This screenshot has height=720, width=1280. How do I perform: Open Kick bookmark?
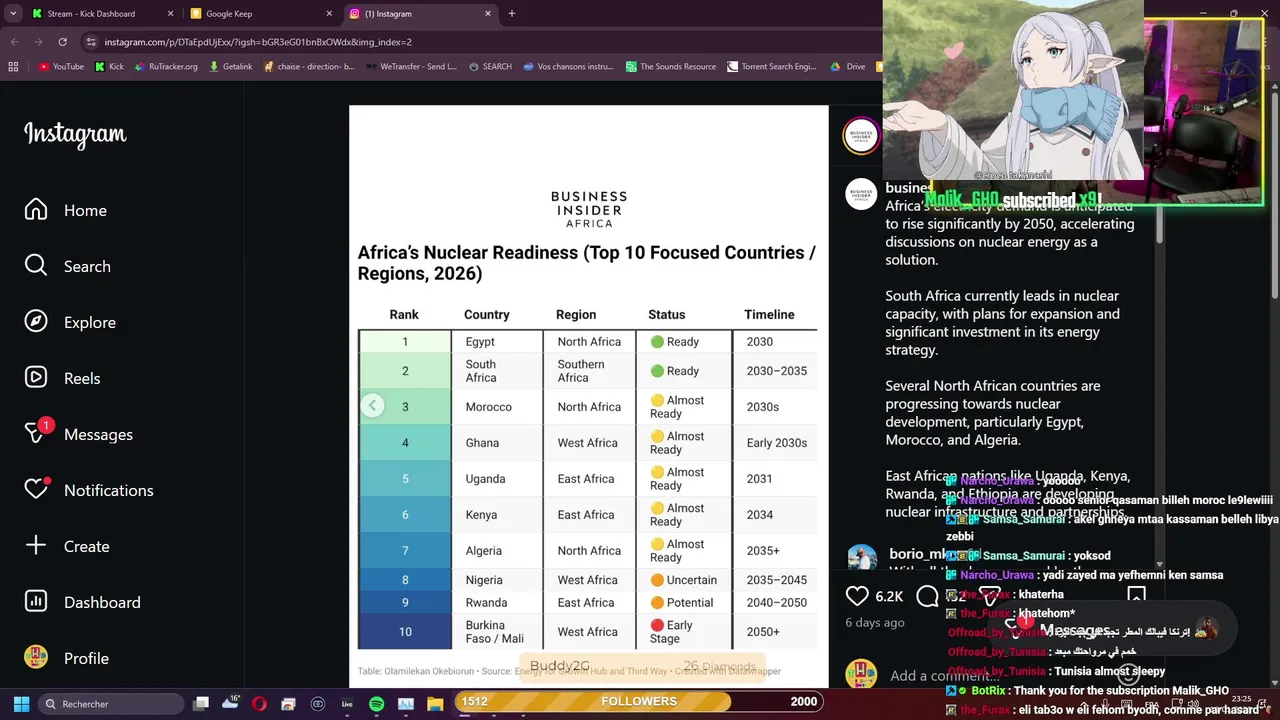point(109,67)
